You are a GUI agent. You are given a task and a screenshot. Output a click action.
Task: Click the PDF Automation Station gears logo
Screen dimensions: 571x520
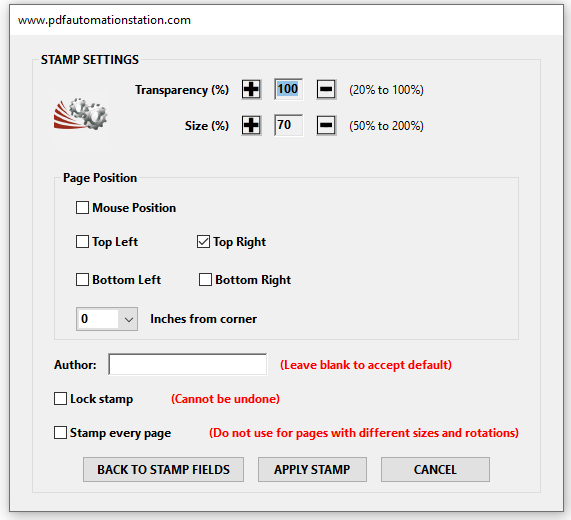81,115
